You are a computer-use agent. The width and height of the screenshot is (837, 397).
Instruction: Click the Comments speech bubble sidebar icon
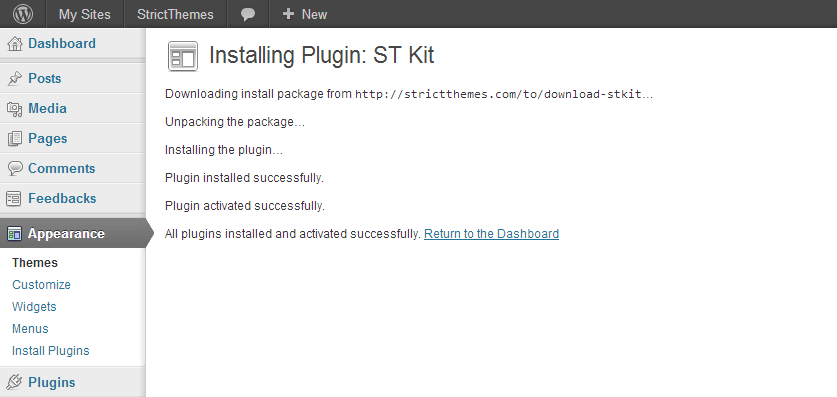(15, 169)
